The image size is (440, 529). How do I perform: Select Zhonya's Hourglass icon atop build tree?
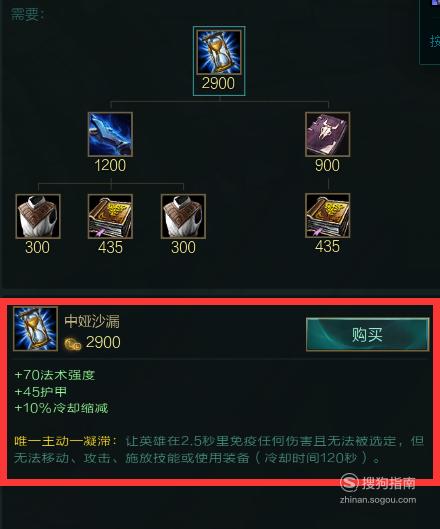tap(219, 52)
